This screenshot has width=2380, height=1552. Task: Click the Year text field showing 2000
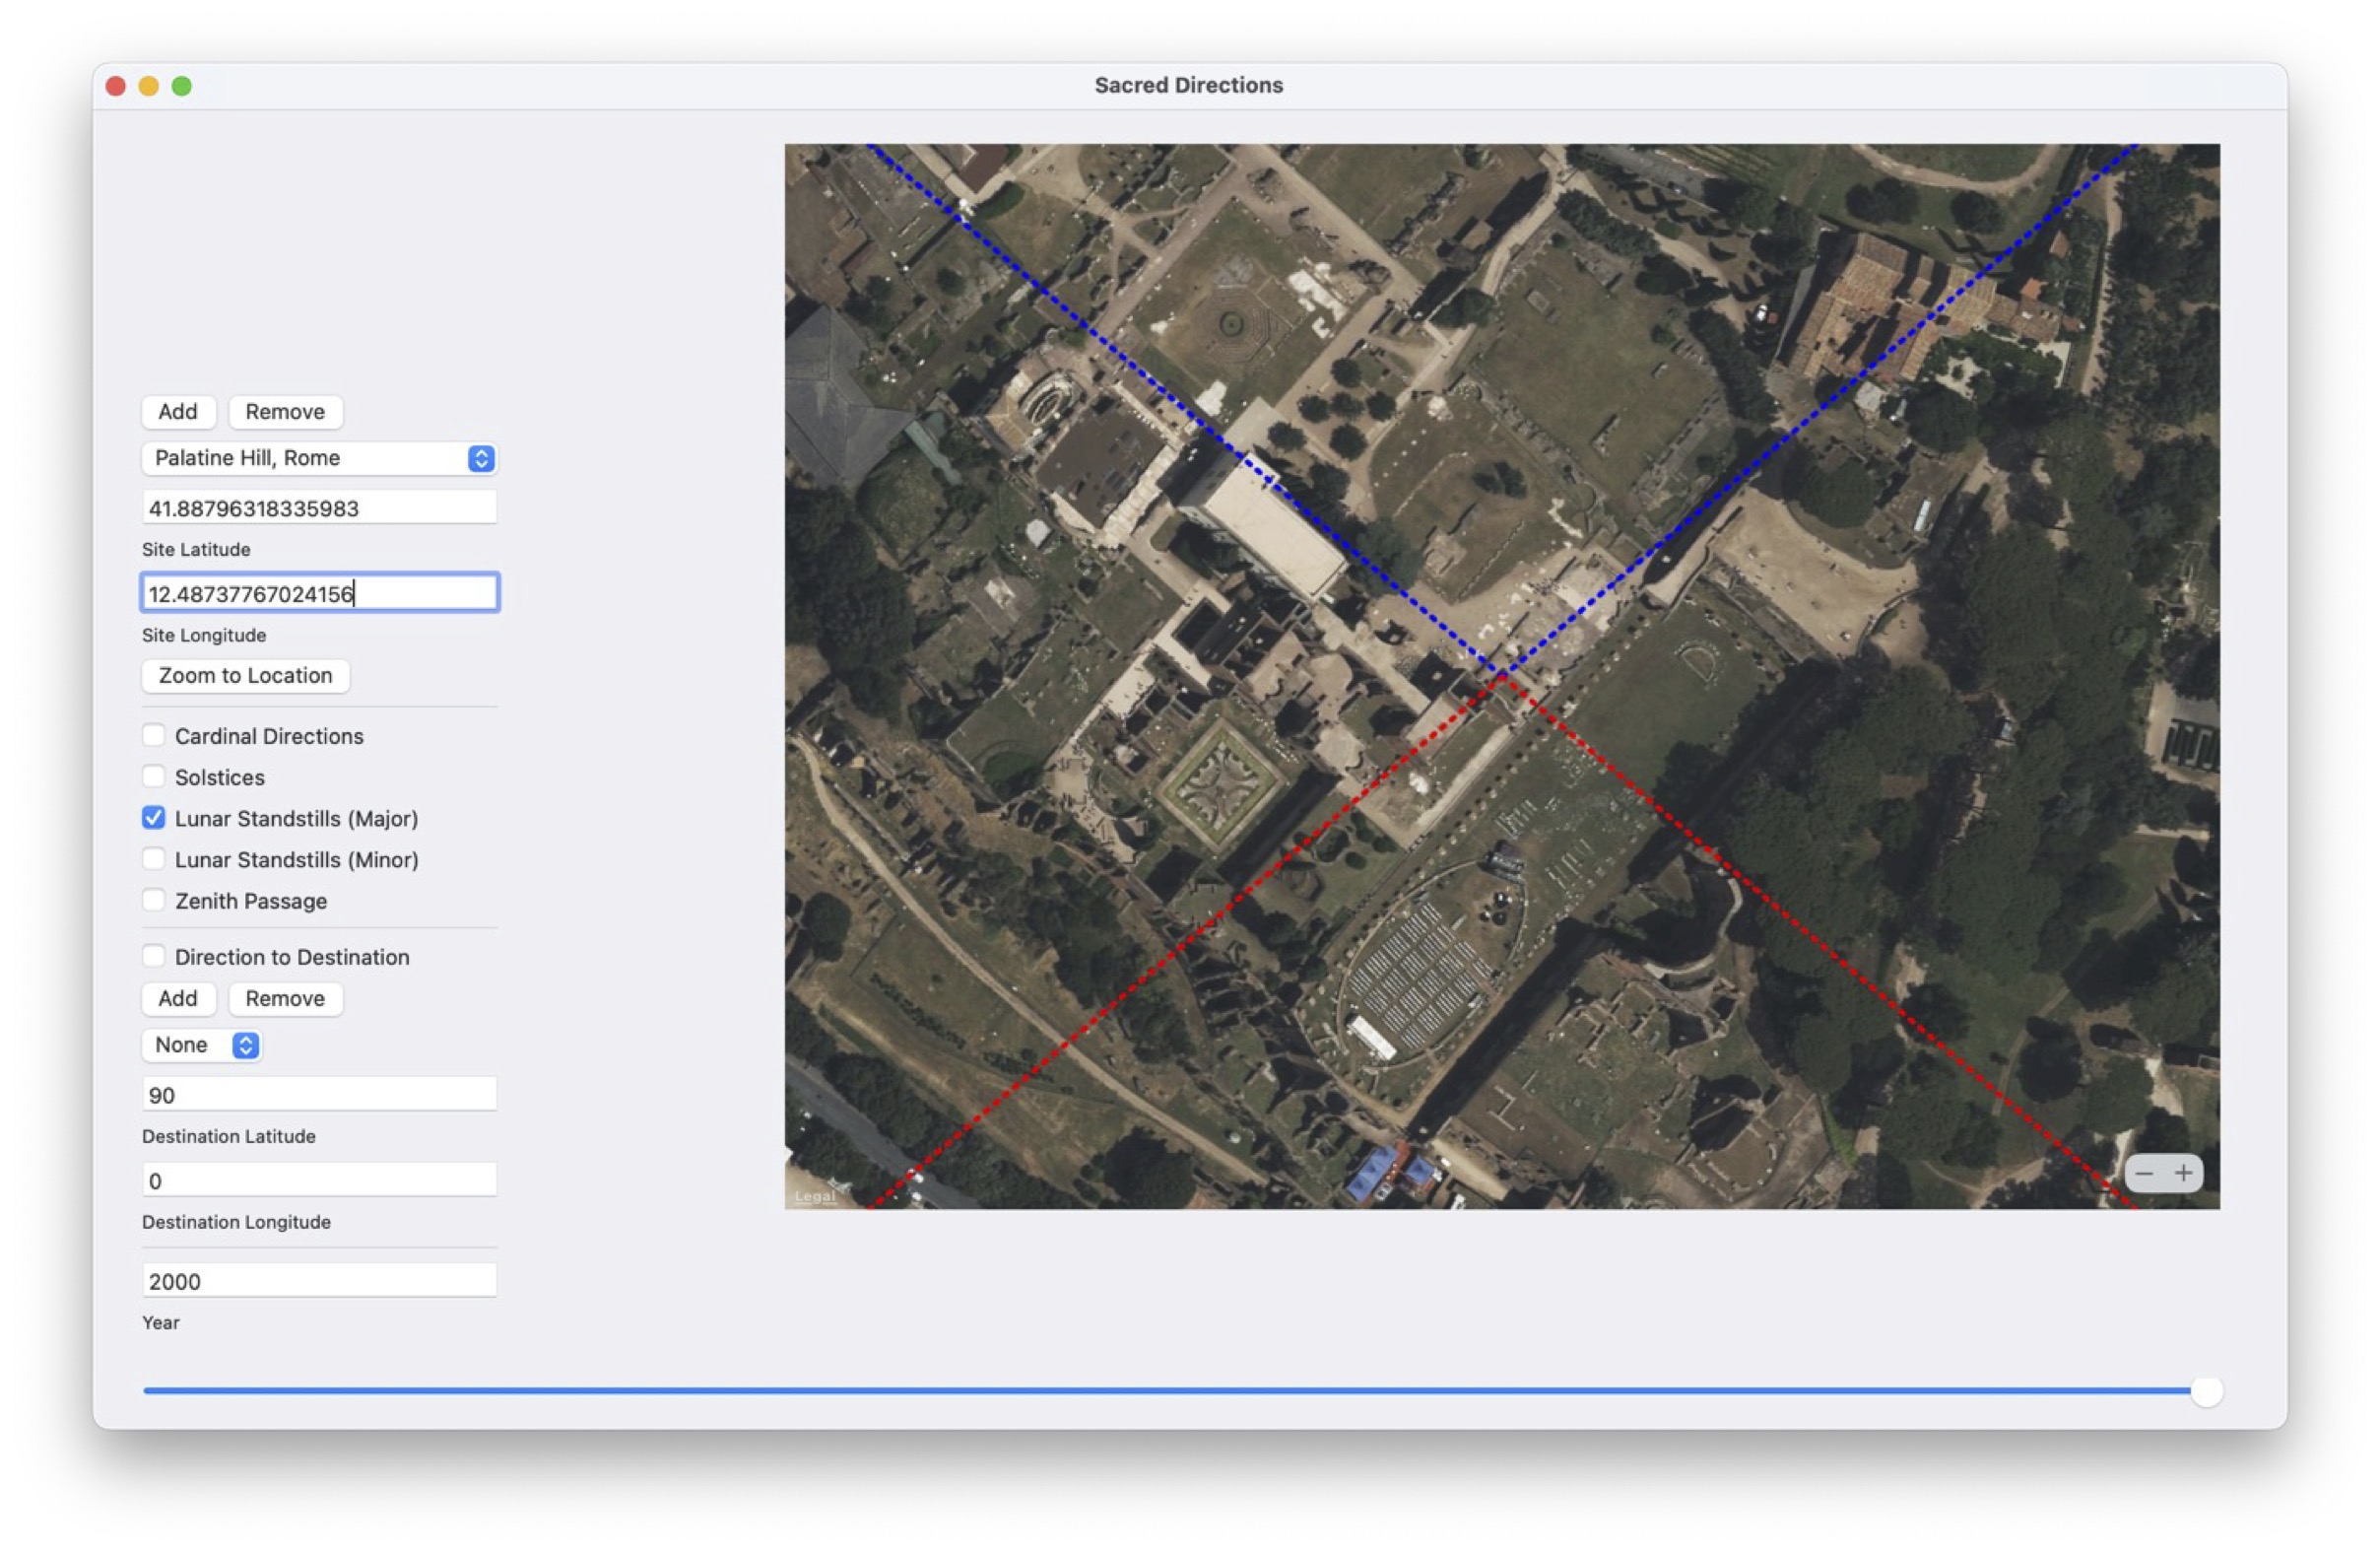[x=320, y=1281]
